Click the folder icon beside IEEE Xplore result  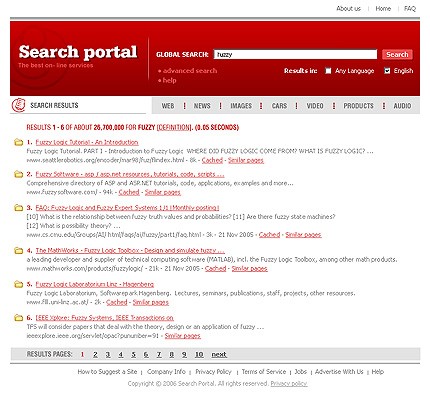pos(19,318)
